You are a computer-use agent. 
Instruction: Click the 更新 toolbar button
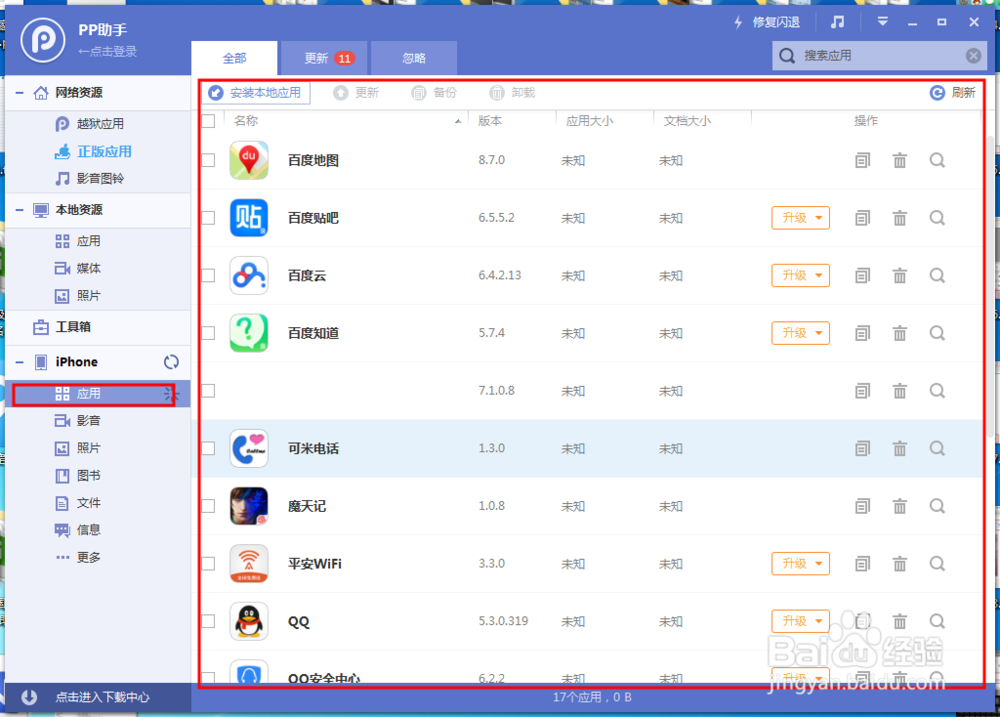[x=356, y=93]
